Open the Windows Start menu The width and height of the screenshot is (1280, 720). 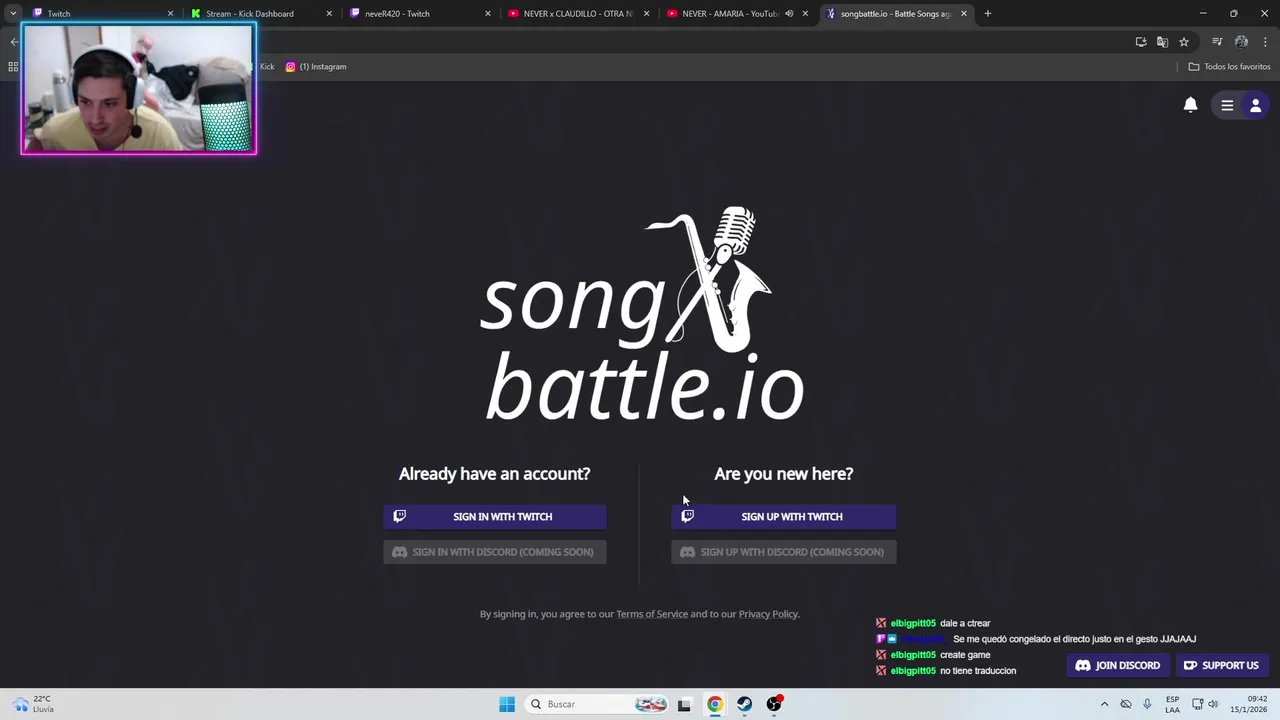507,704
